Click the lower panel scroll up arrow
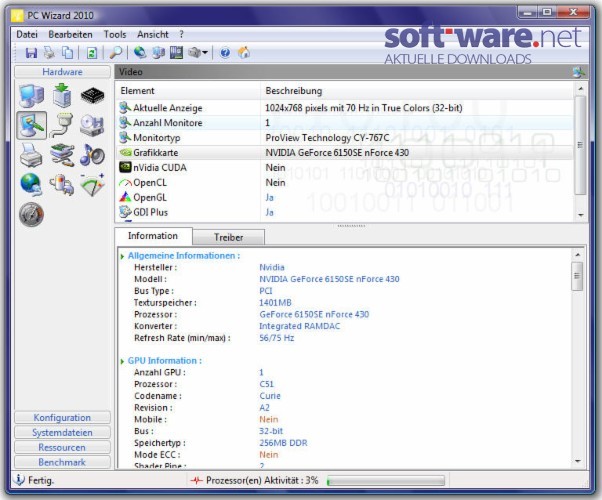This screenshot has height=500, width=602. pos(578,255)
